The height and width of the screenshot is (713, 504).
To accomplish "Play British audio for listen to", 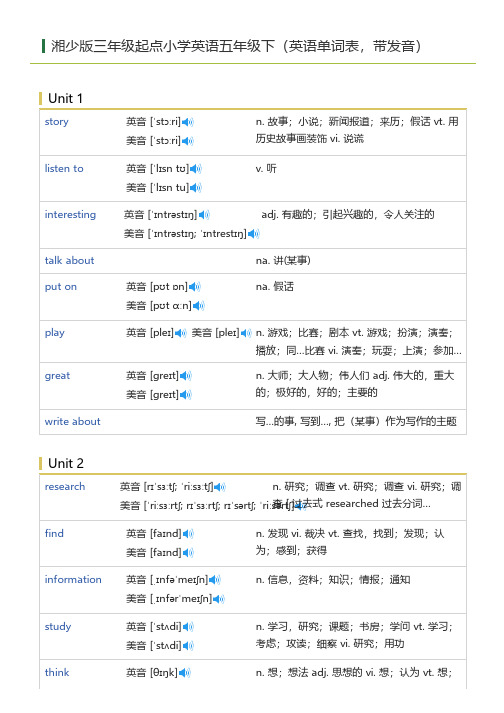I will [x=196, y=169].
